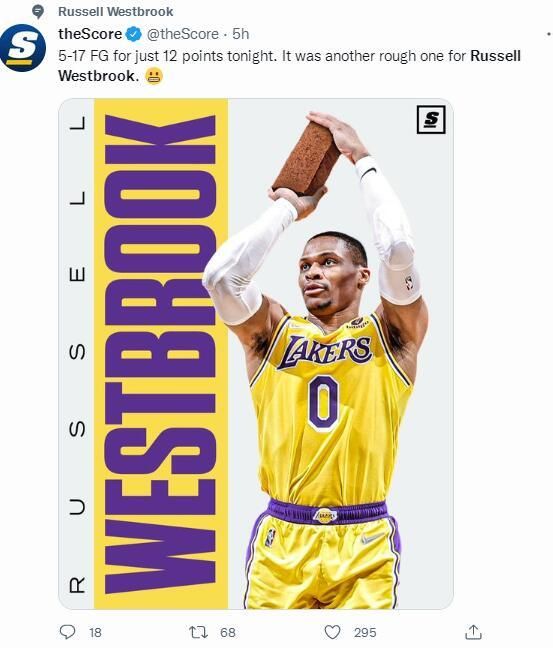Open the Westbrook Lakers graphic image

[256, 354]
